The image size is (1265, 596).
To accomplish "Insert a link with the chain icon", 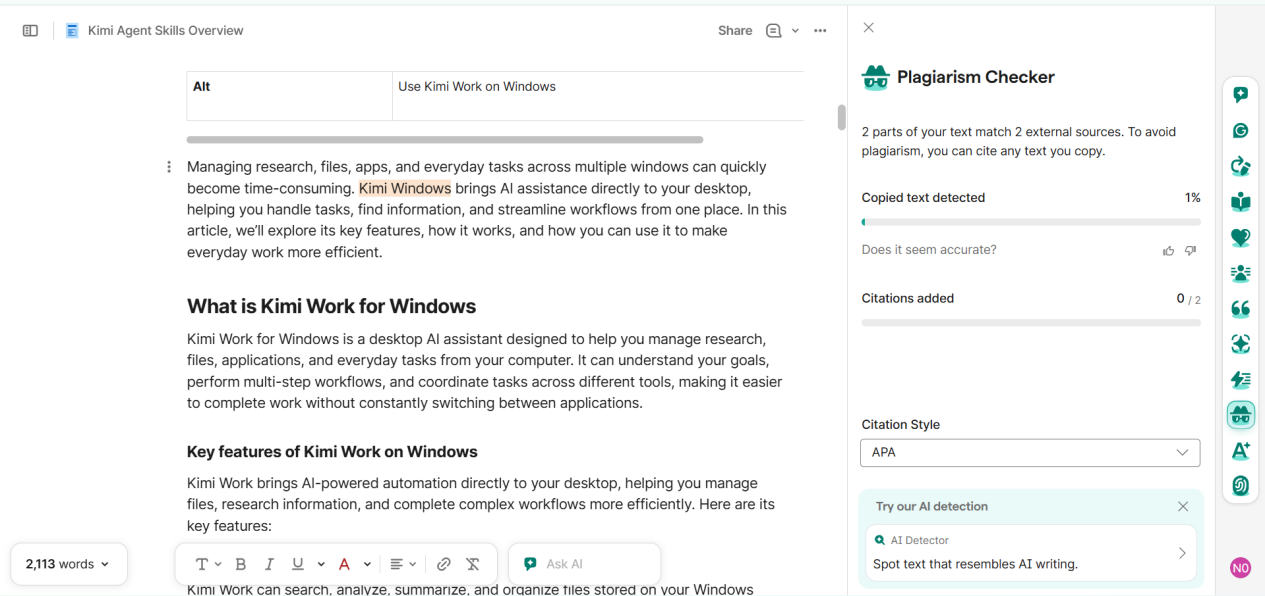I will pos(444,564).
